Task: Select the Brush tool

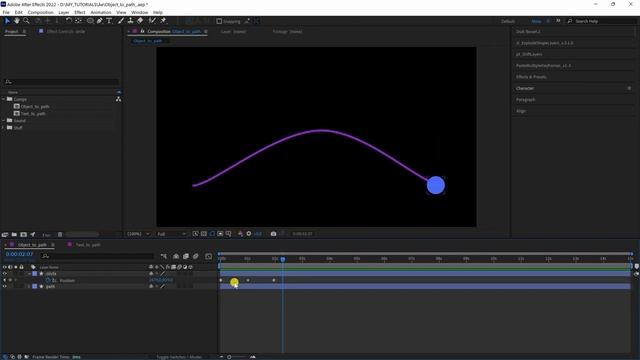Action: [x=121, y=20]
